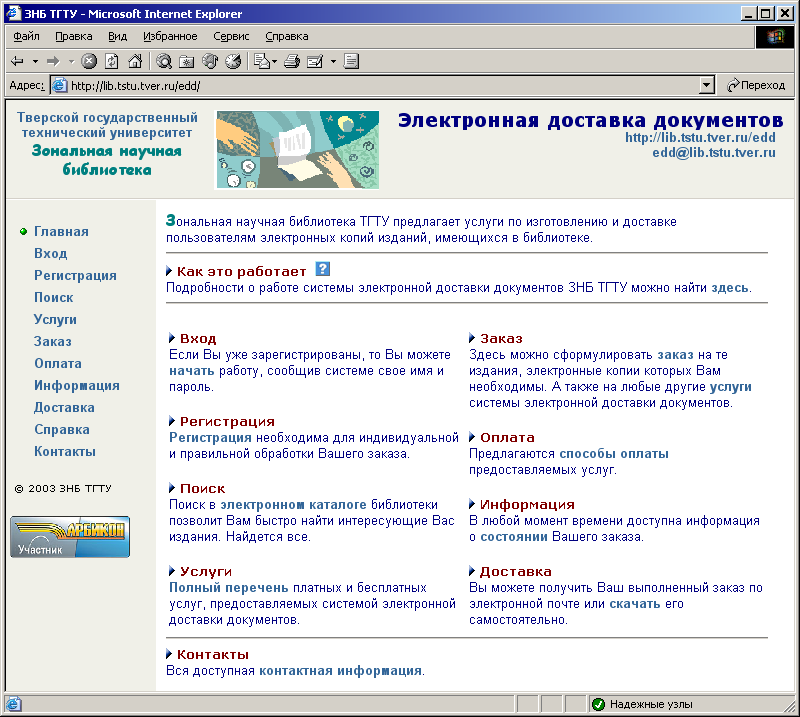The width and height of the screenshot is (800, 717).
Task: Open Справка in the left navigation list
Action: (62, 430)
